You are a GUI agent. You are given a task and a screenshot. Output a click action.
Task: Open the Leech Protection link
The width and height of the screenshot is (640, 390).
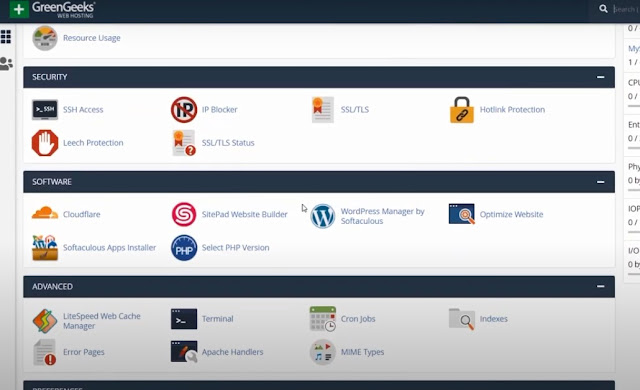tap(93, 143)
